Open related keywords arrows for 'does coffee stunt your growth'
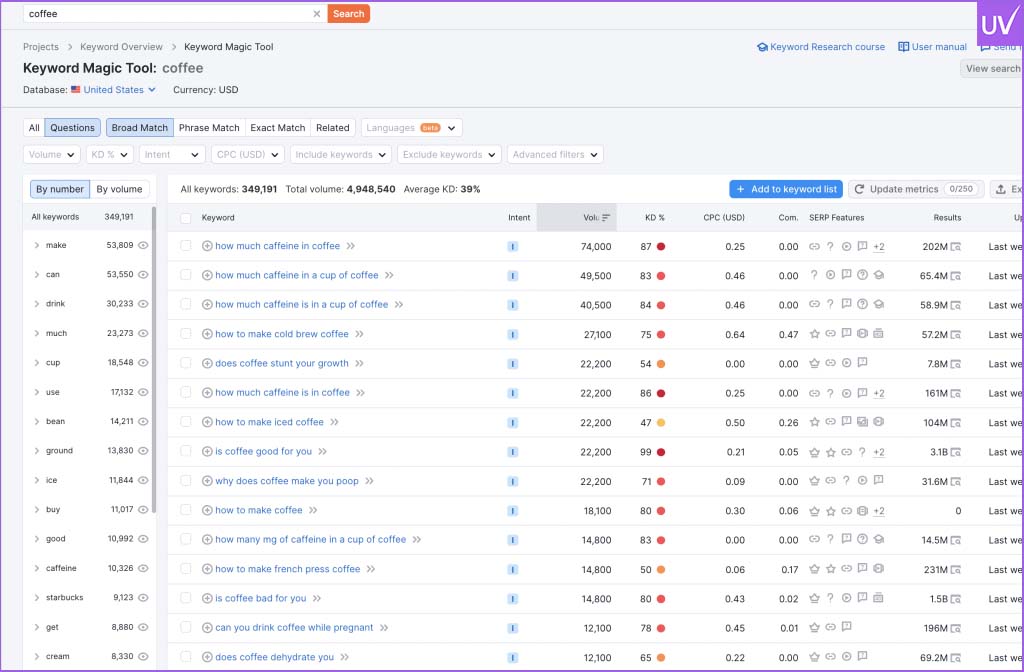The image size is (1024, 672). [359, 364]
